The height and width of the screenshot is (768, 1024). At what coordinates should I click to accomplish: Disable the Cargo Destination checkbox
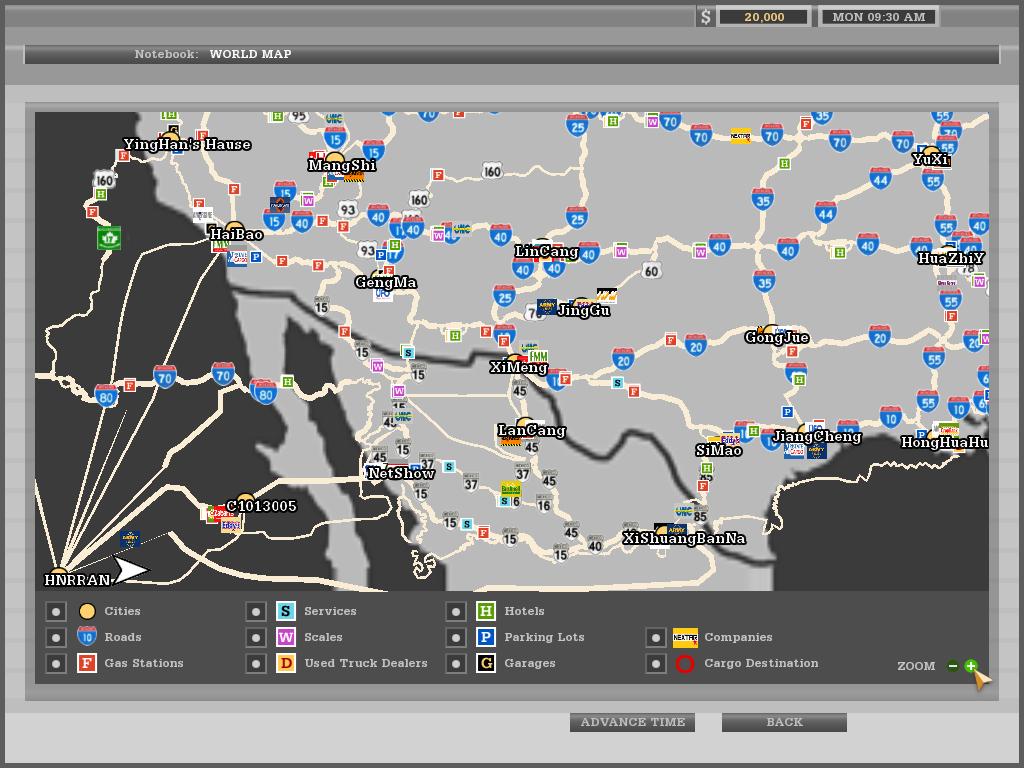pyautogui.click(x=656, y=663)
